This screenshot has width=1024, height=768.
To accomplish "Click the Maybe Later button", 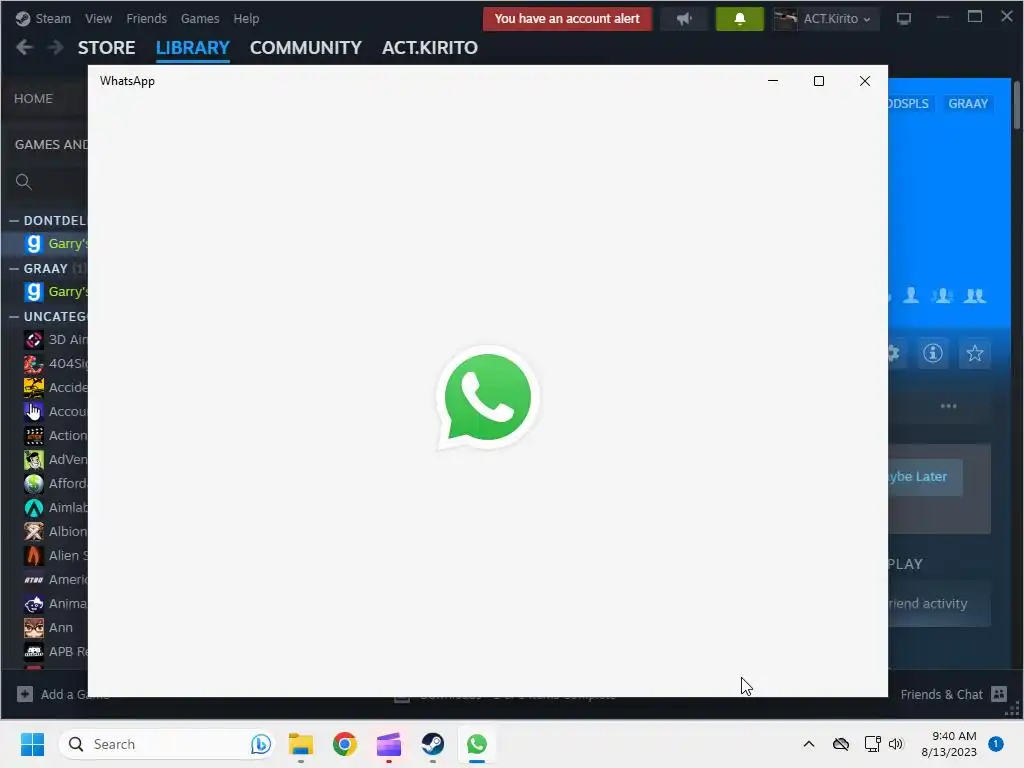I will tap(925, 477).
